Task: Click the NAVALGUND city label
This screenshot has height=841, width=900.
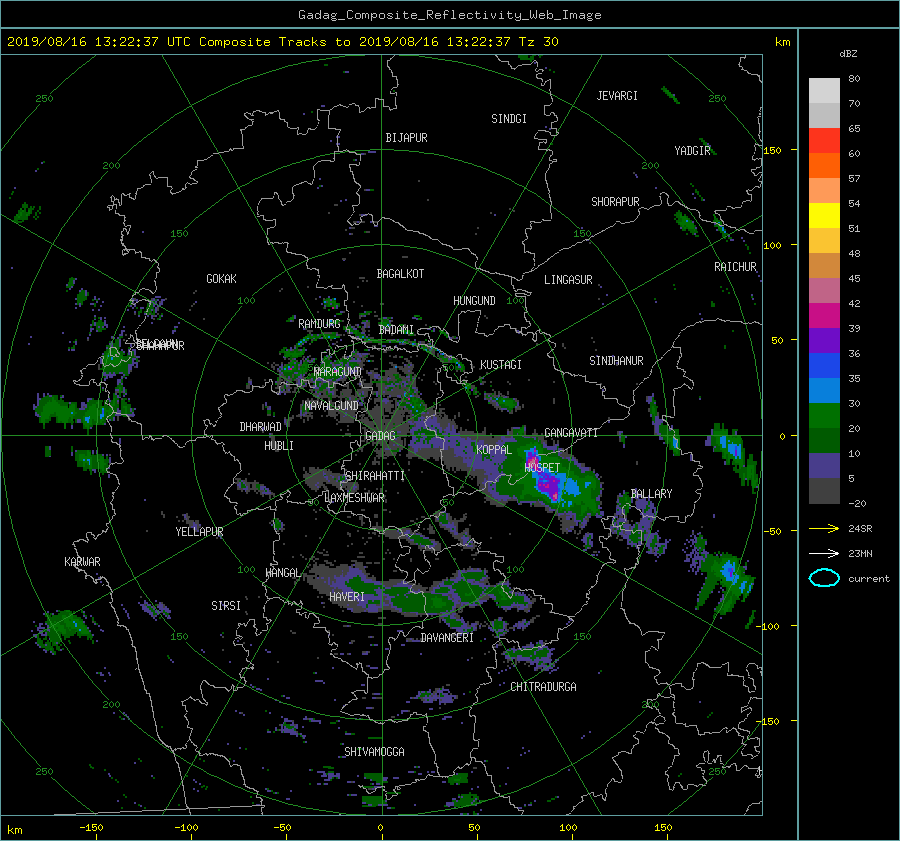Action: (x=331, y=405)
